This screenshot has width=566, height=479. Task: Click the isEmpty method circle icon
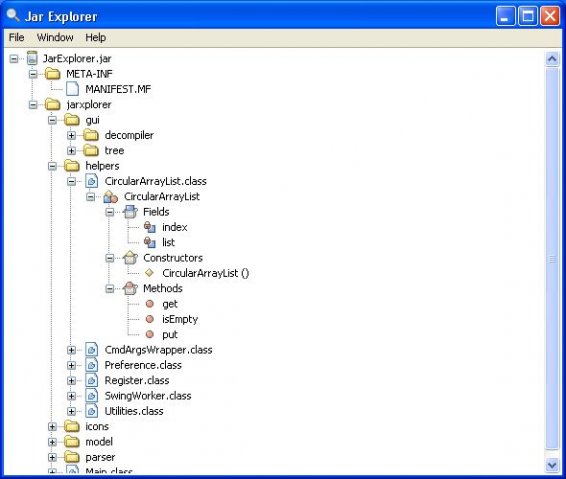click(150, 319)
